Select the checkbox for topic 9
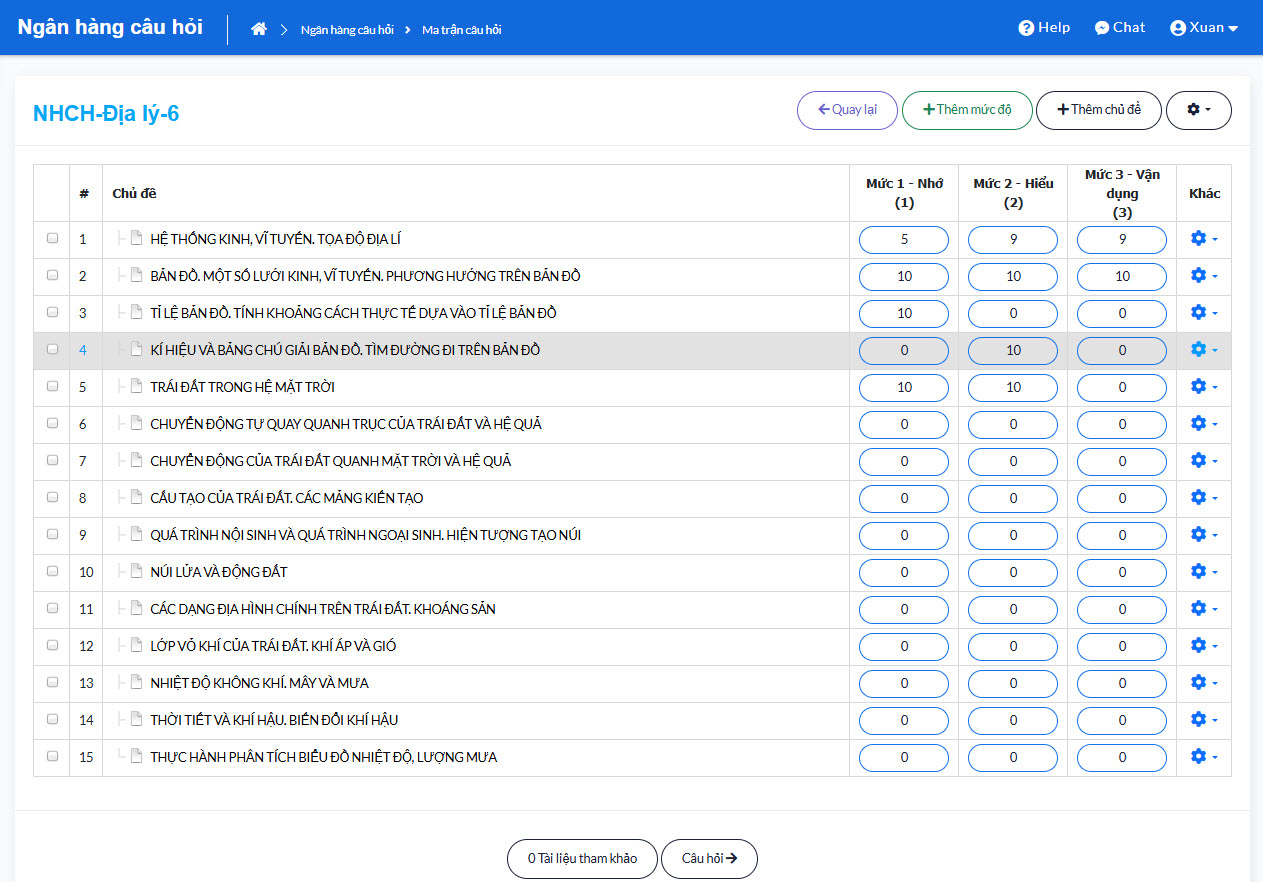The height and width of the screenshot is (882, 1263). 52,535
